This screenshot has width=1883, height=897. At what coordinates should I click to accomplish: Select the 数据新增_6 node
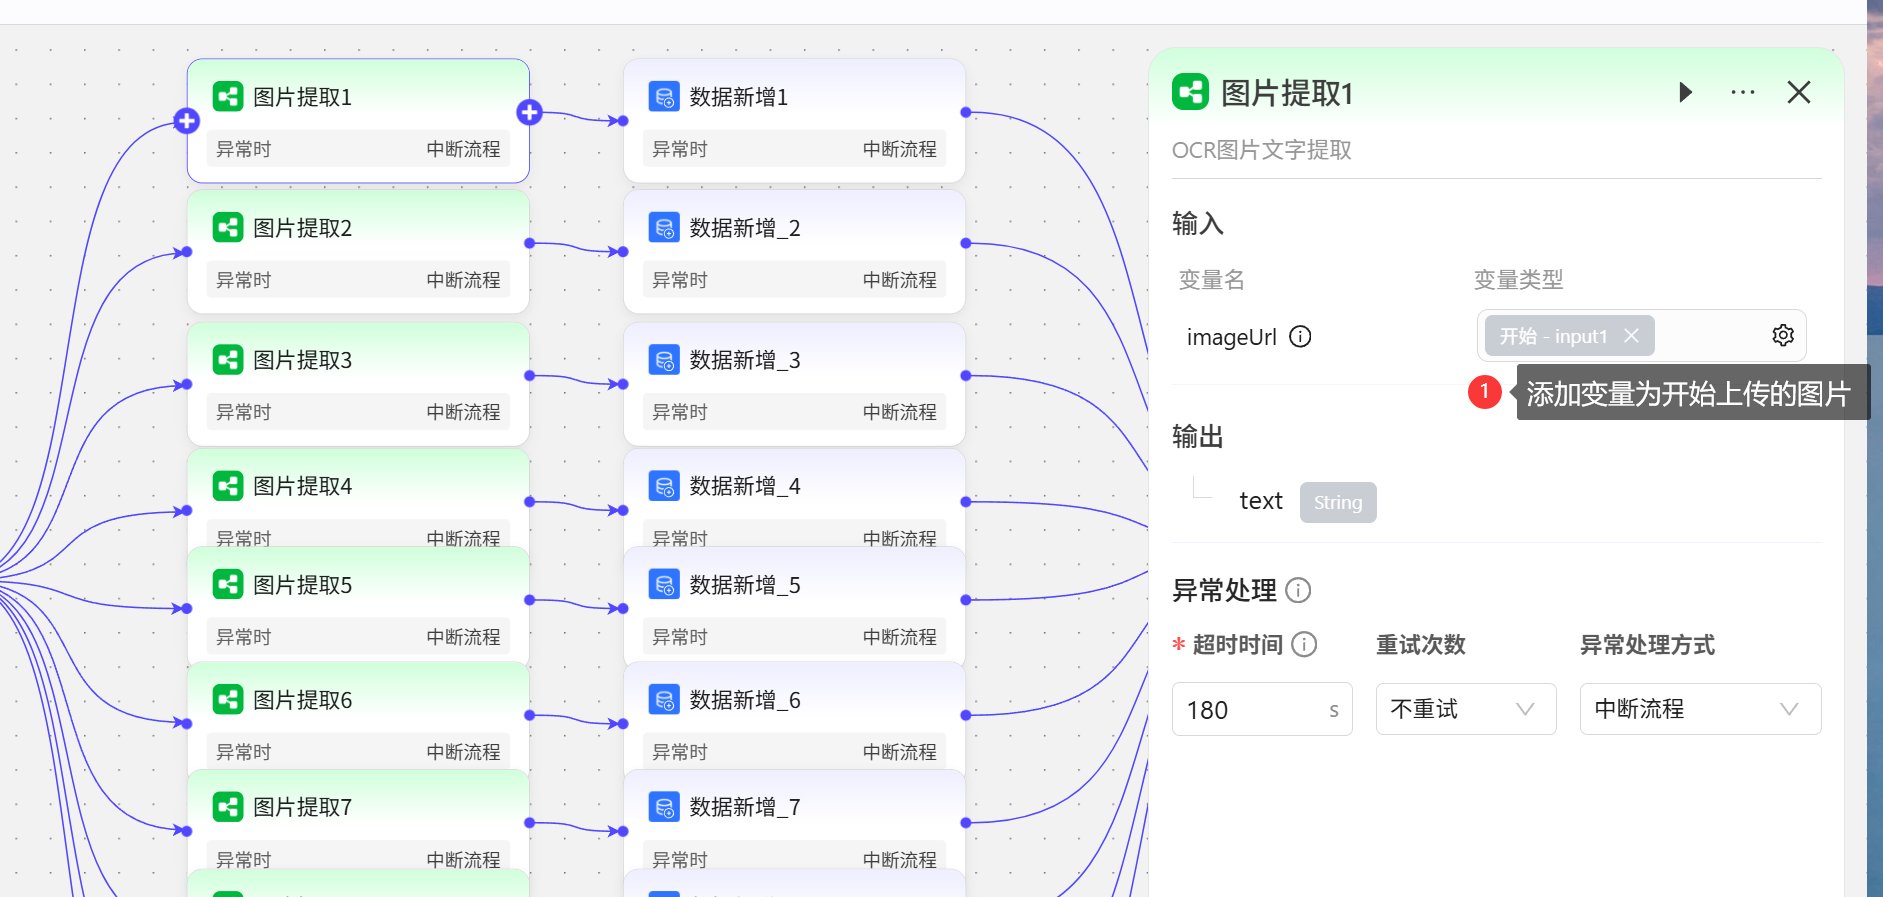(793, 700)
